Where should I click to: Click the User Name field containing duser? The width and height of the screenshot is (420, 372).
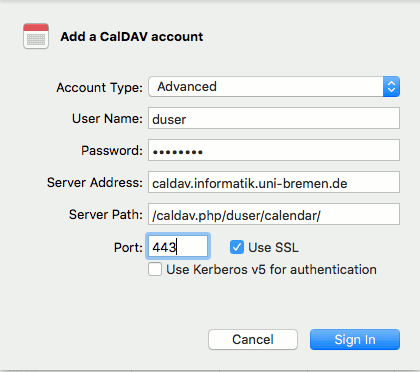274,118
